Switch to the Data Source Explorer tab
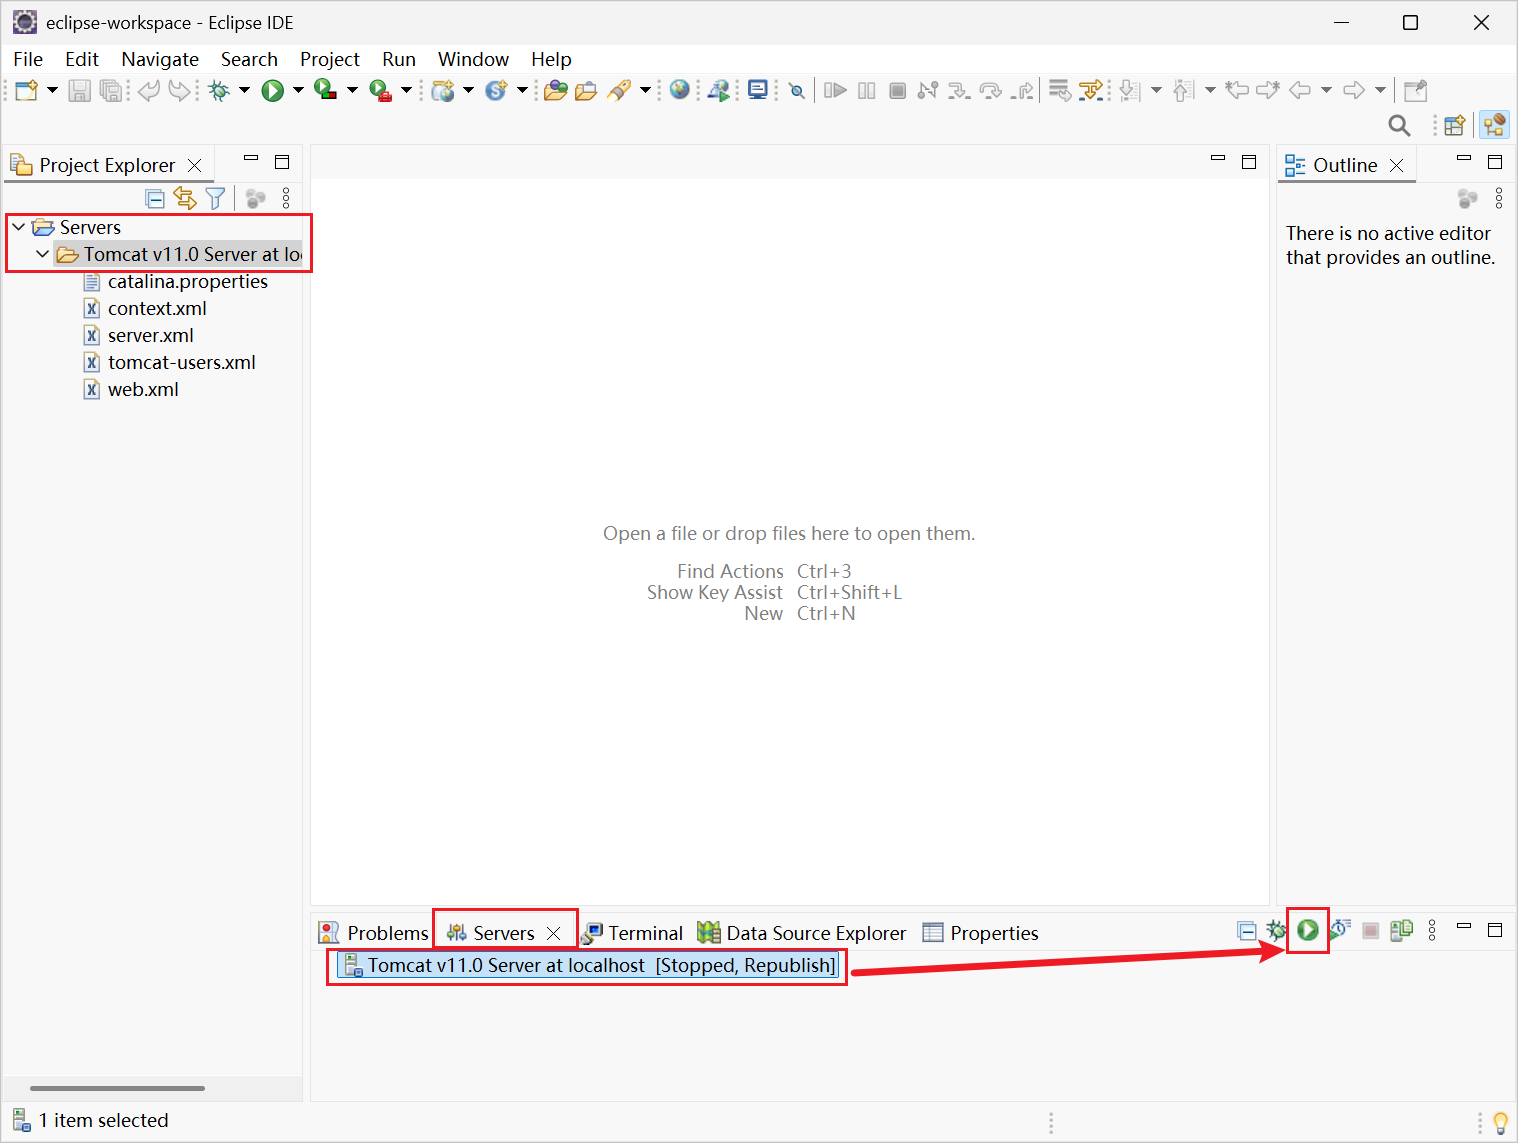 802,933
